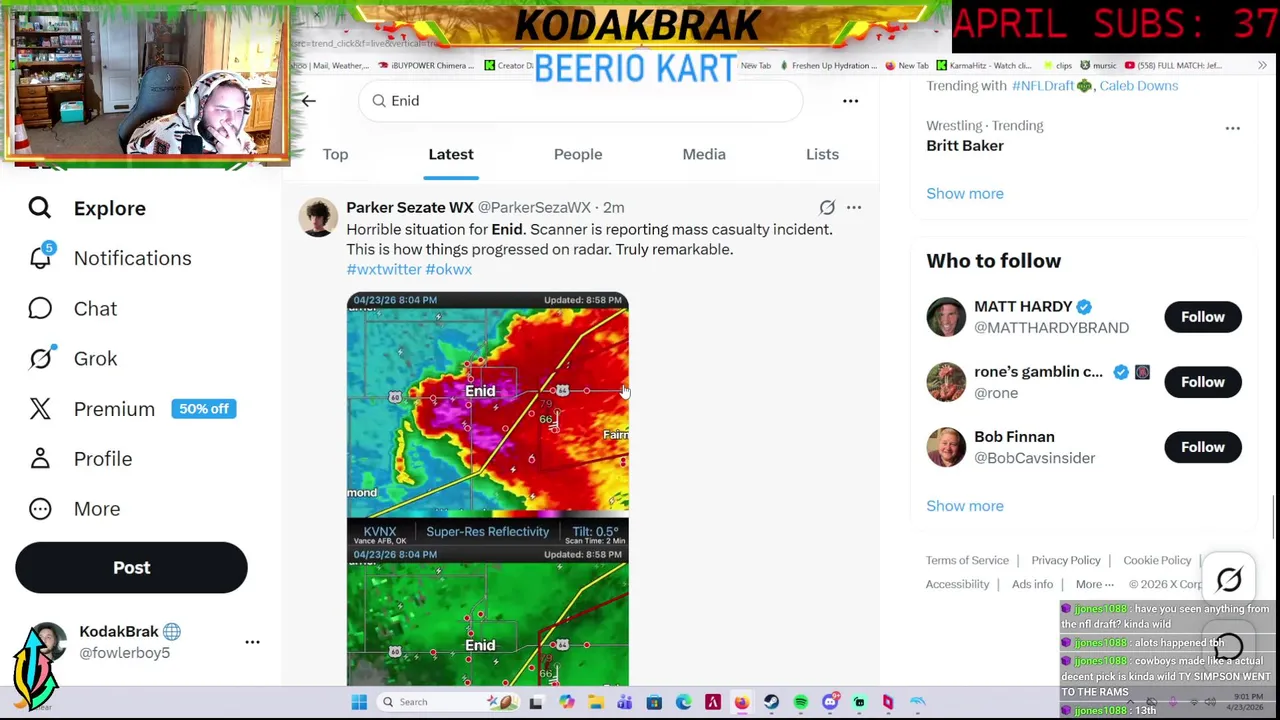The image size is (1280, 720).
Task: Open Steam from the taskbar
Action: pos(771,702)
